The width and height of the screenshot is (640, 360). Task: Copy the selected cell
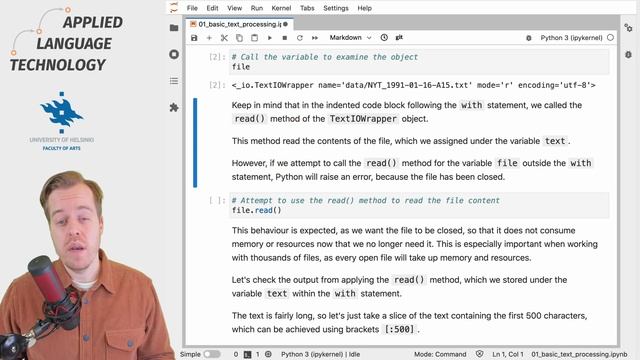tap(239, 38)
